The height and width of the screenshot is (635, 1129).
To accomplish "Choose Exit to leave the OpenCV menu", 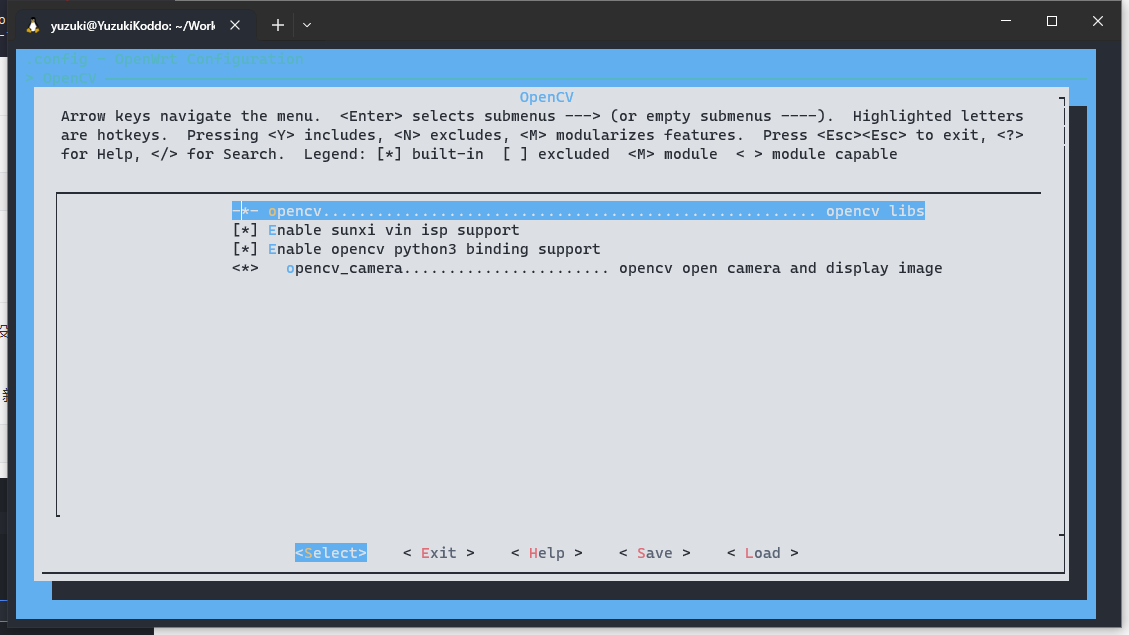I will click(x=438, y=552).
